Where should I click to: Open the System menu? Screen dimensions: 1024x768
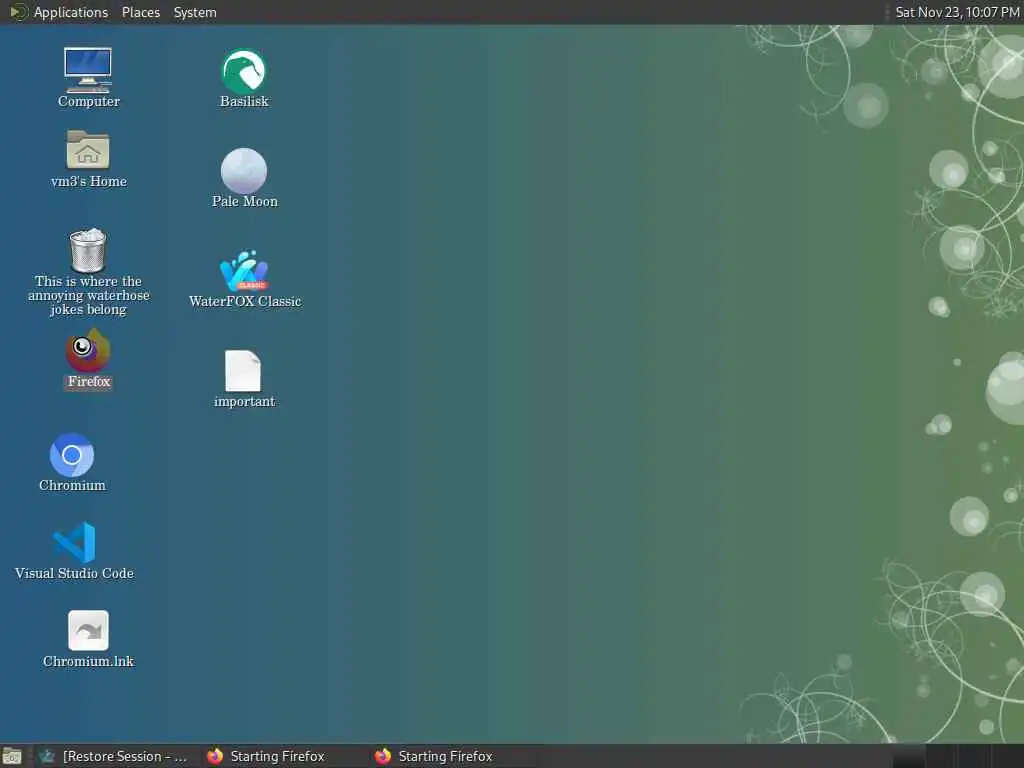pyautogui.click(x=195, y=12)
